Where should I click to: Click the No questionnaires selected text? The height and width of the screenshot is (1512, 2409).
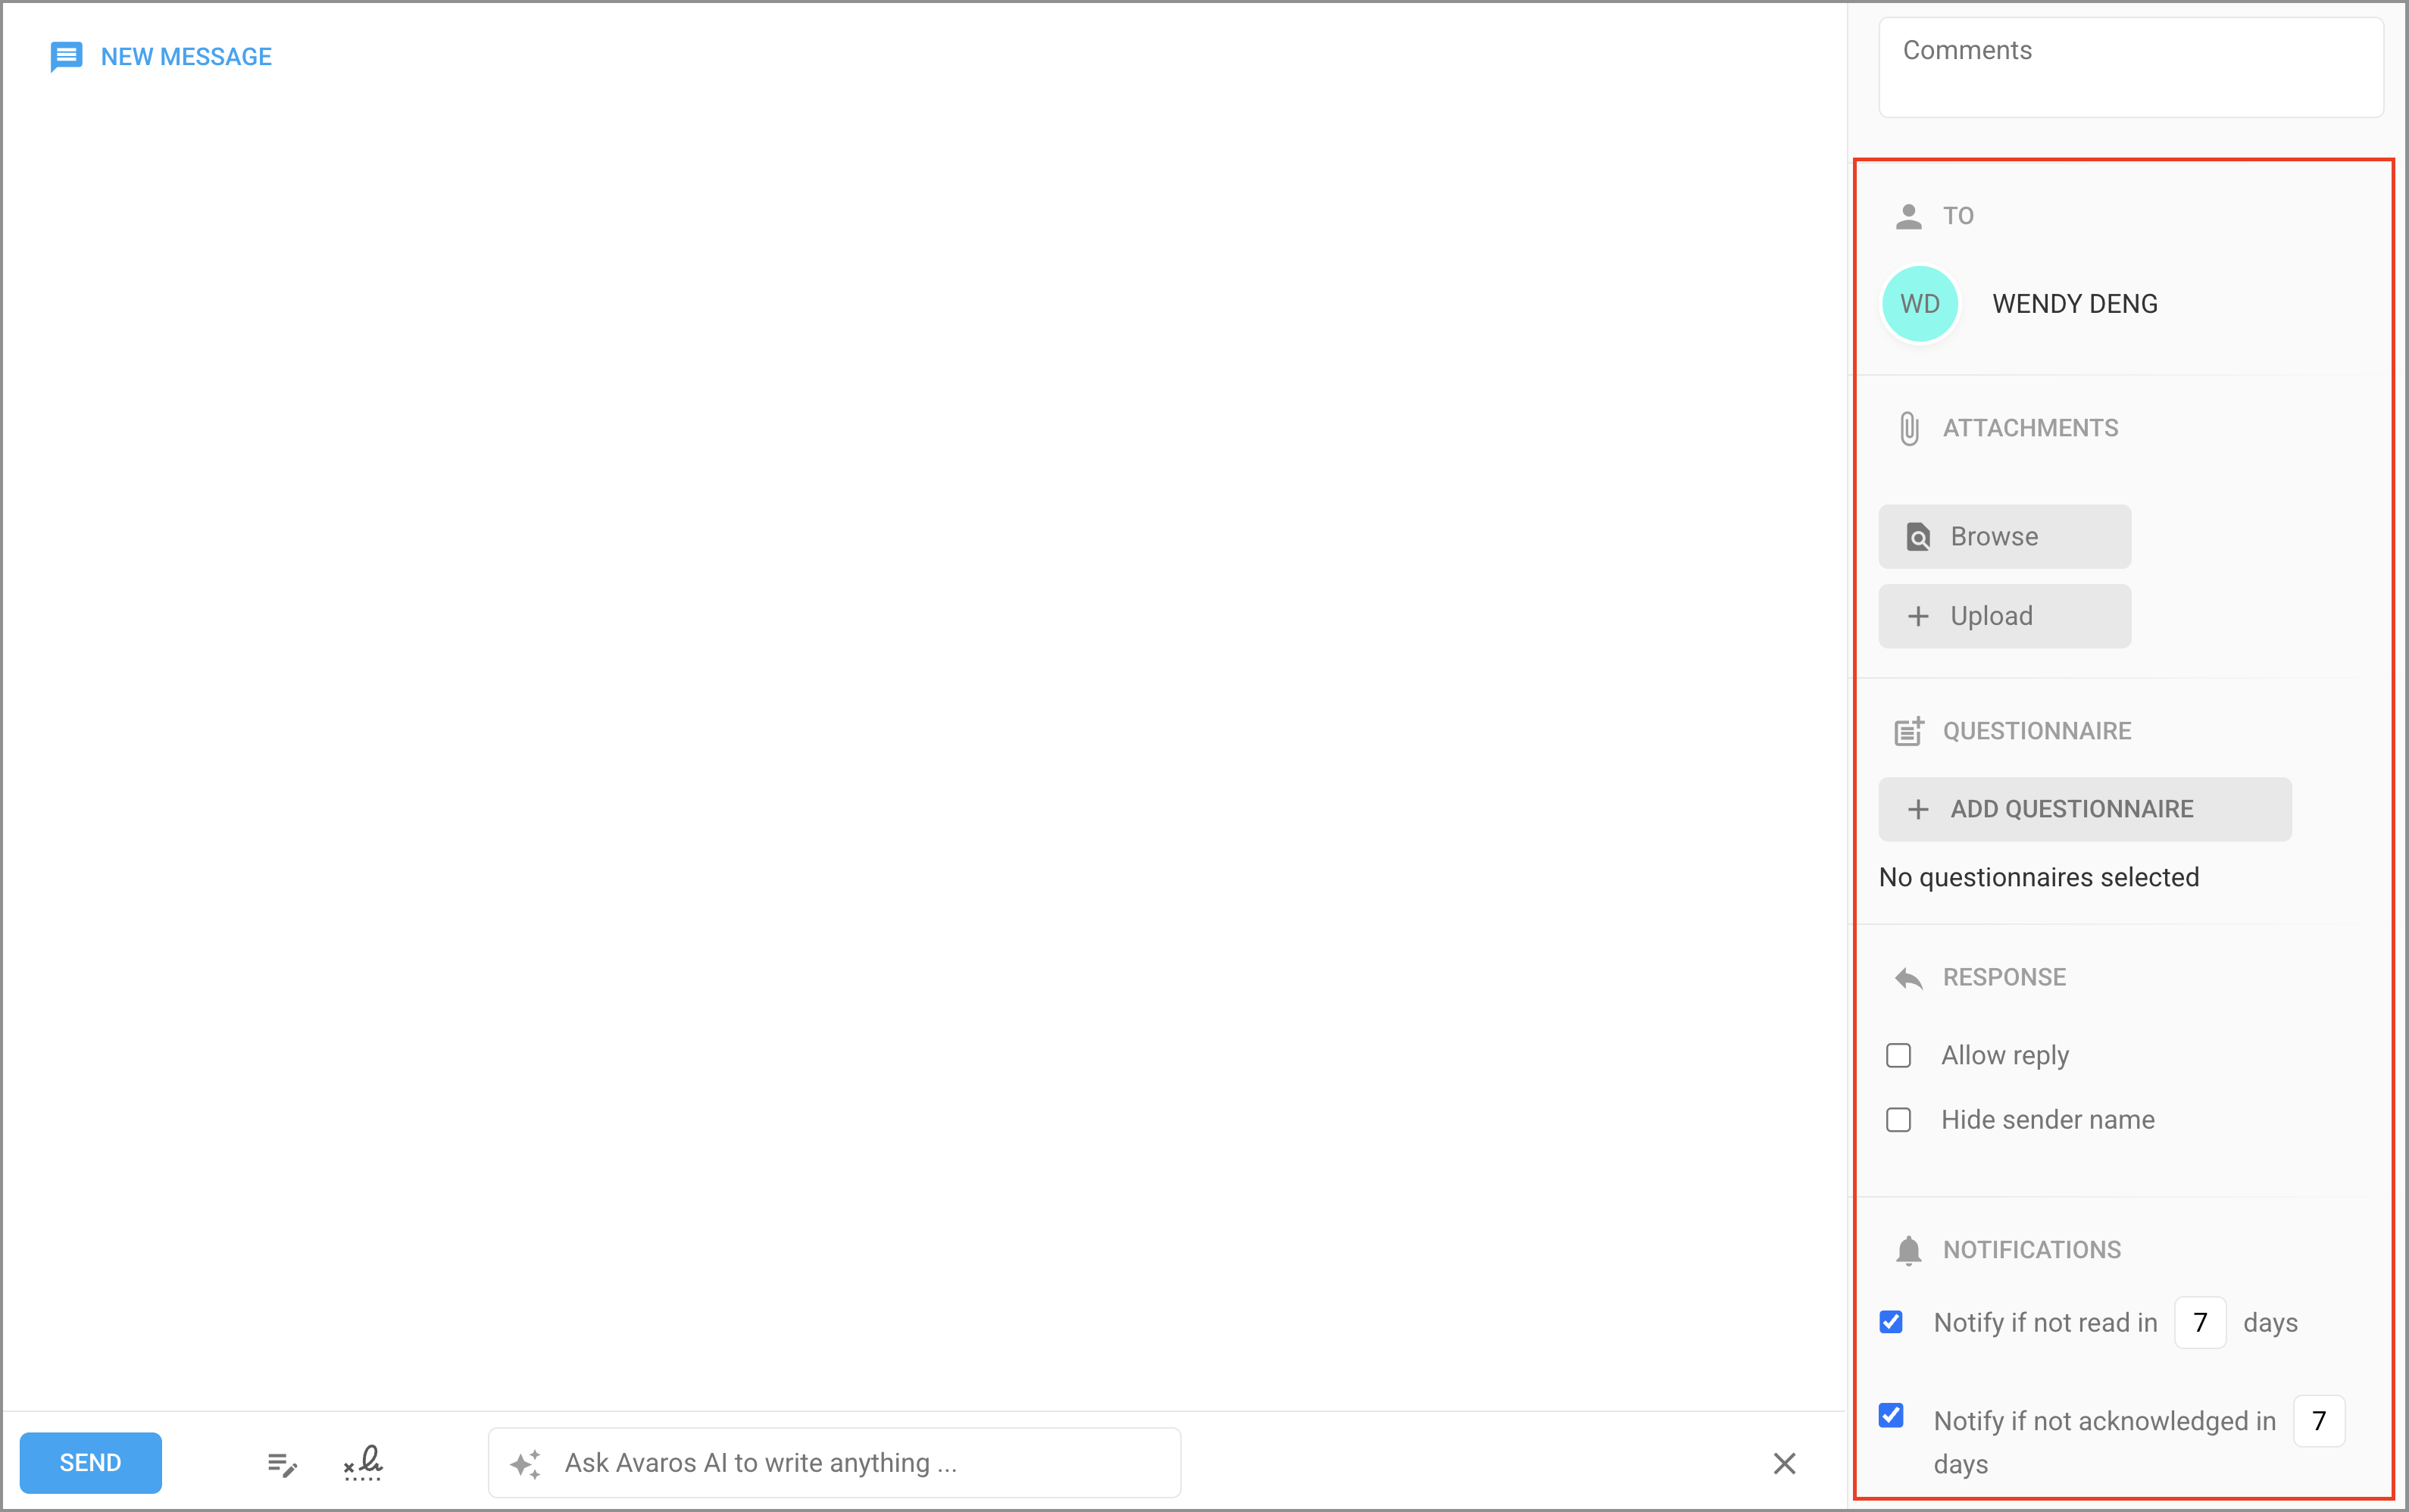pyautogui.click(x=2039, y=877)
